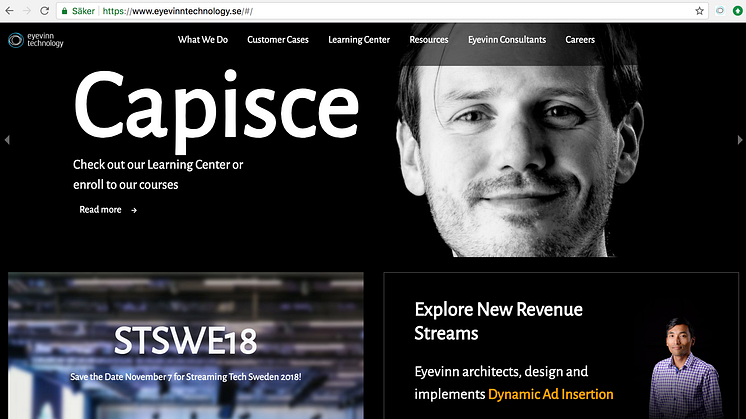Click the black-and-white face hero image
The image size is (746, 419).
coord(519,140)
